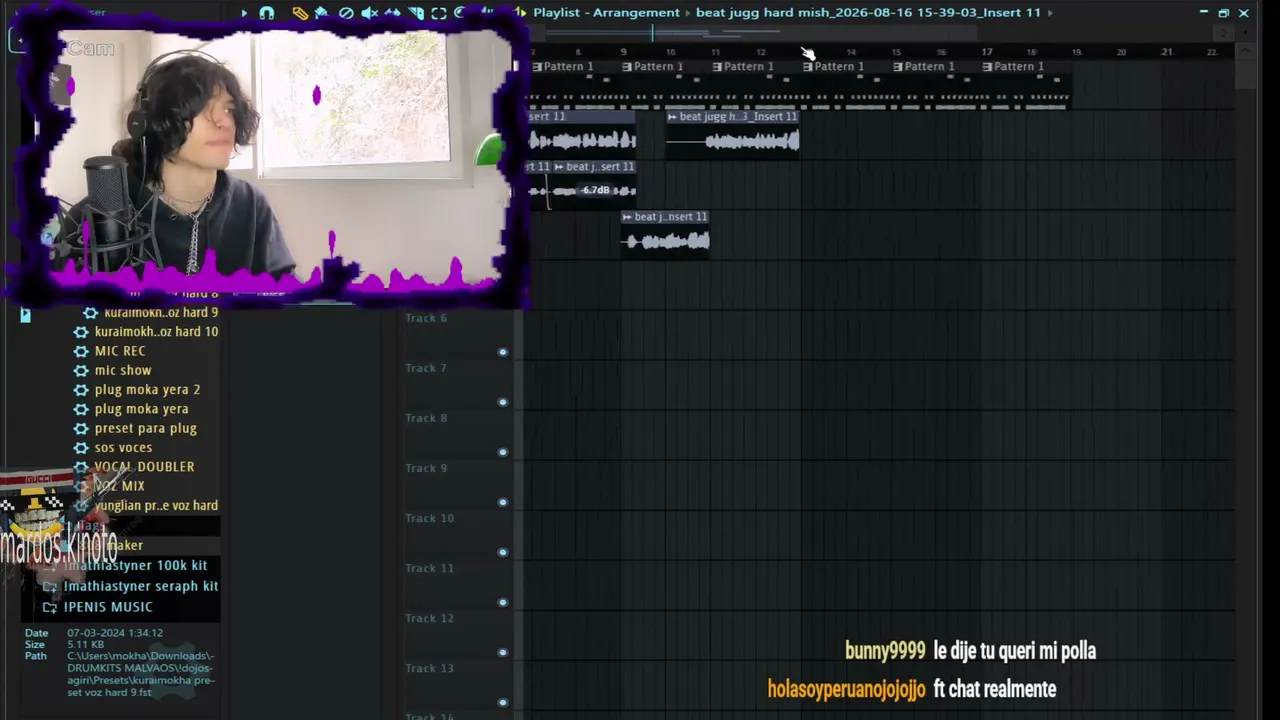This screenshot has height=720, width=1280.
Task: Select the Draw pencil tool
Action: click(300, 13)
